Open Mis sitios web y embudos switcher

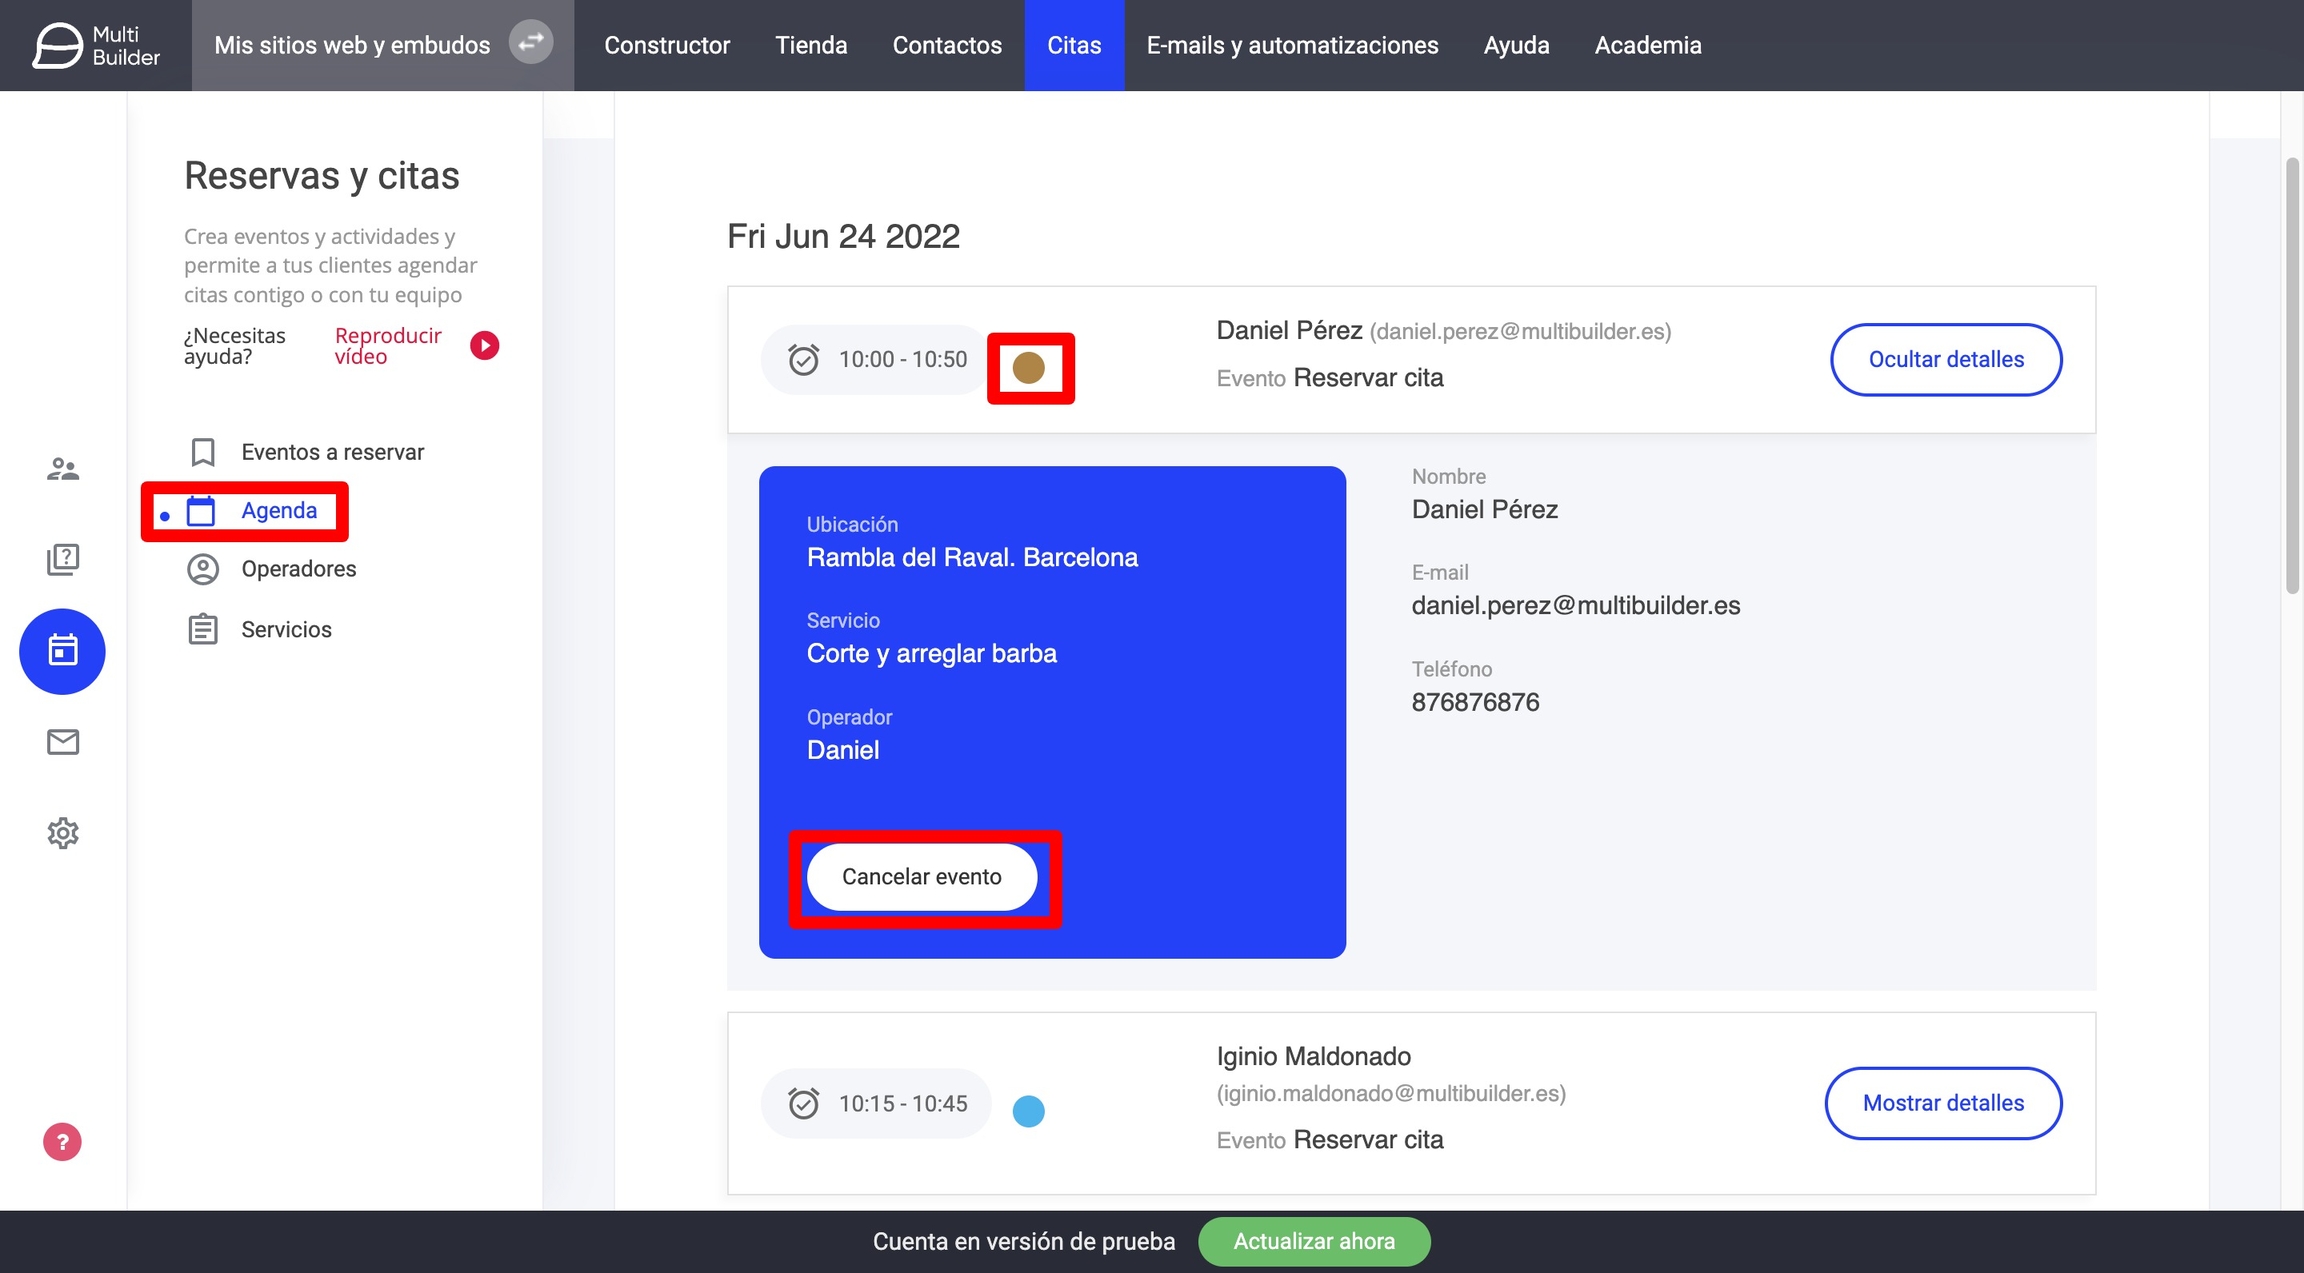tap(352, 45)
